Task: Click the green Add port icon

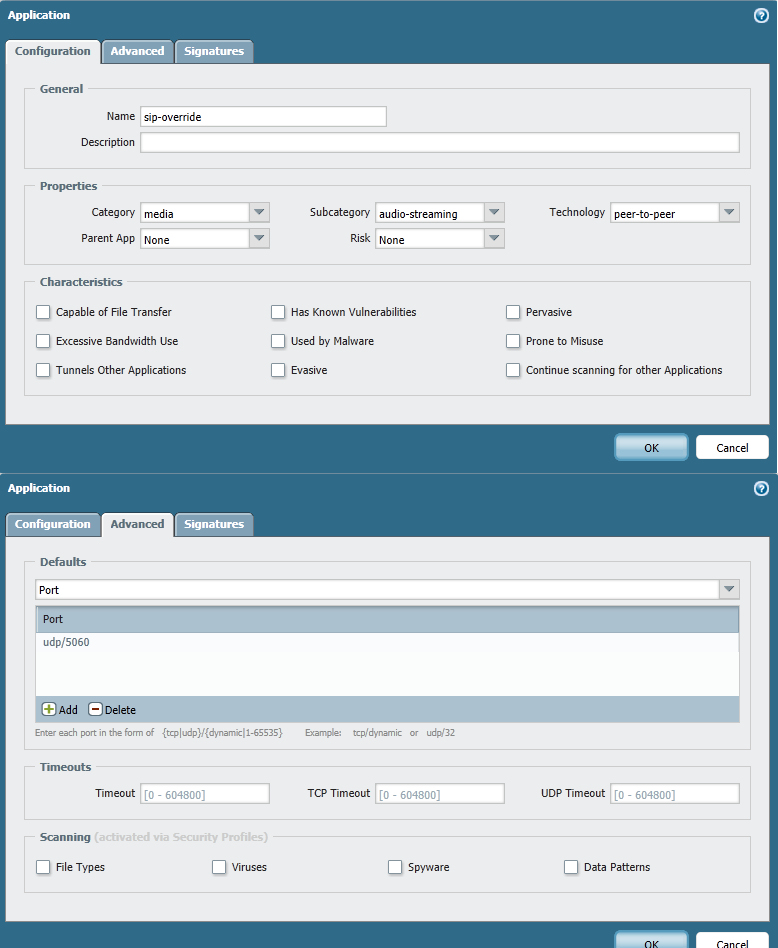Action: 49,709
